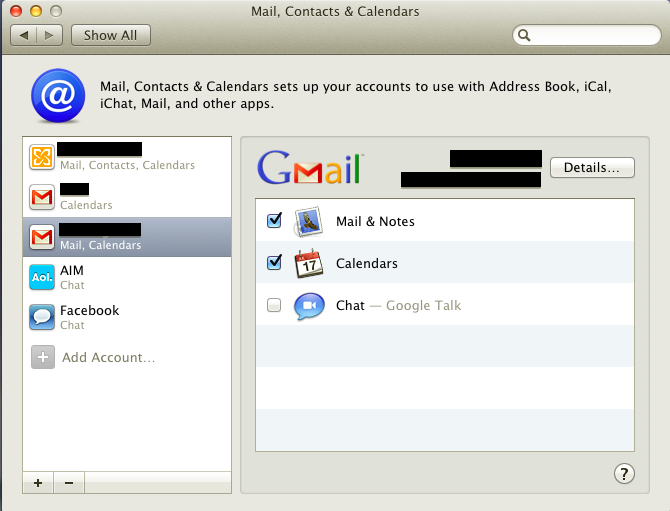Click the Mail & Notes label
The height and width of the screenshot is (511, 670).
coord(375,221)
